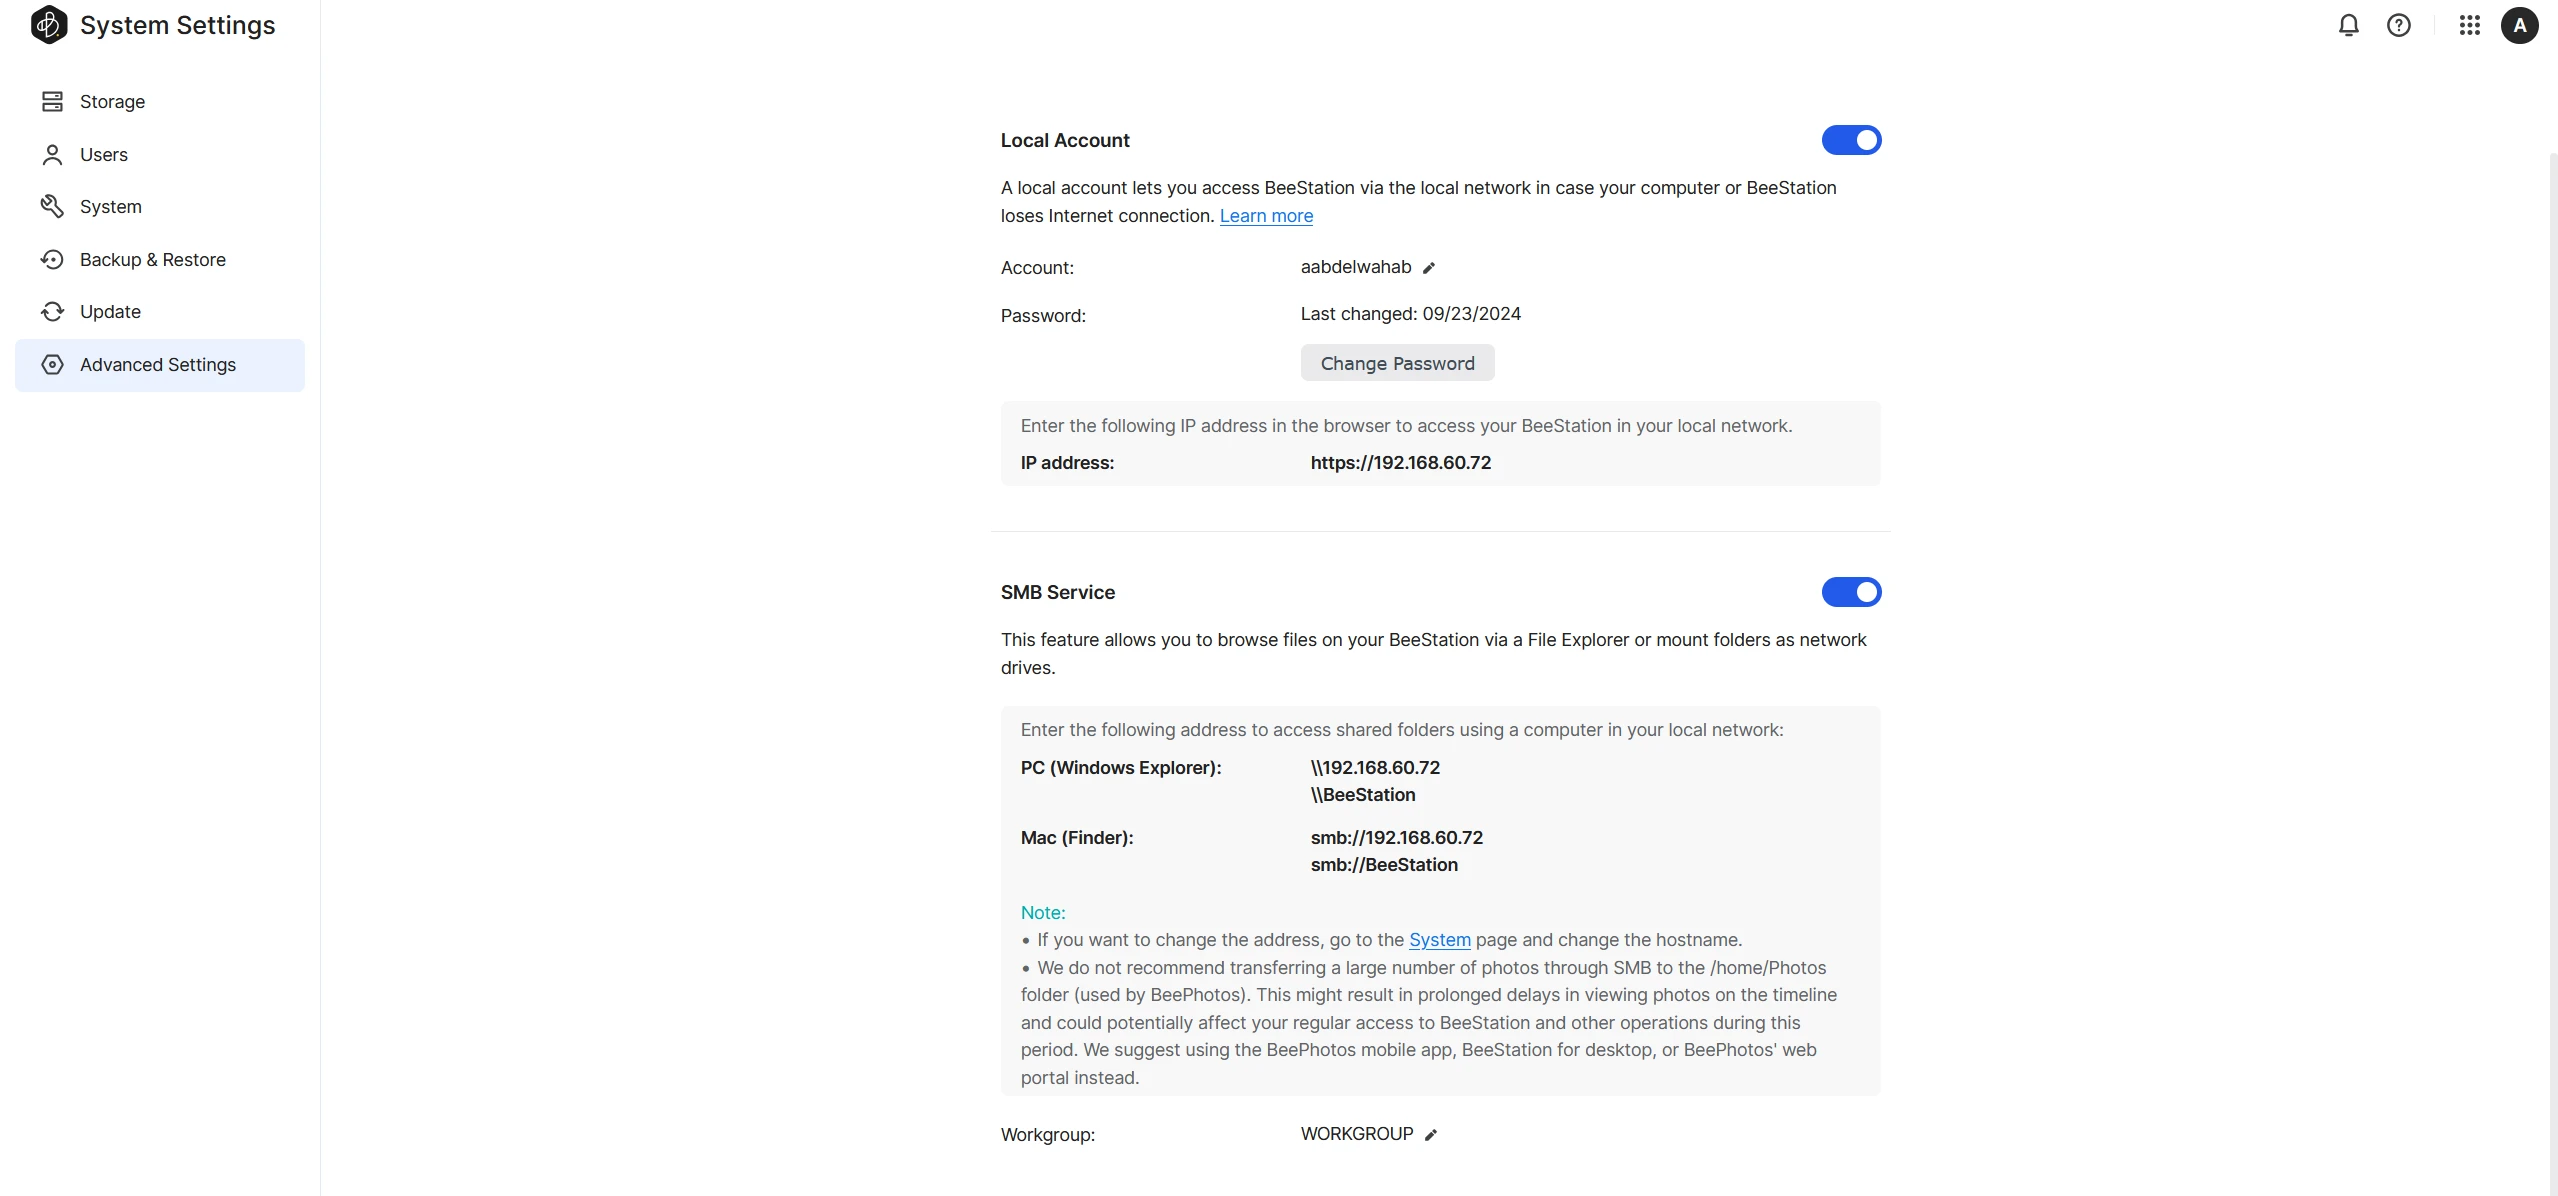Open the user avatar menu
This screenshot has height=1196, width=2558.
(2519, 25)
